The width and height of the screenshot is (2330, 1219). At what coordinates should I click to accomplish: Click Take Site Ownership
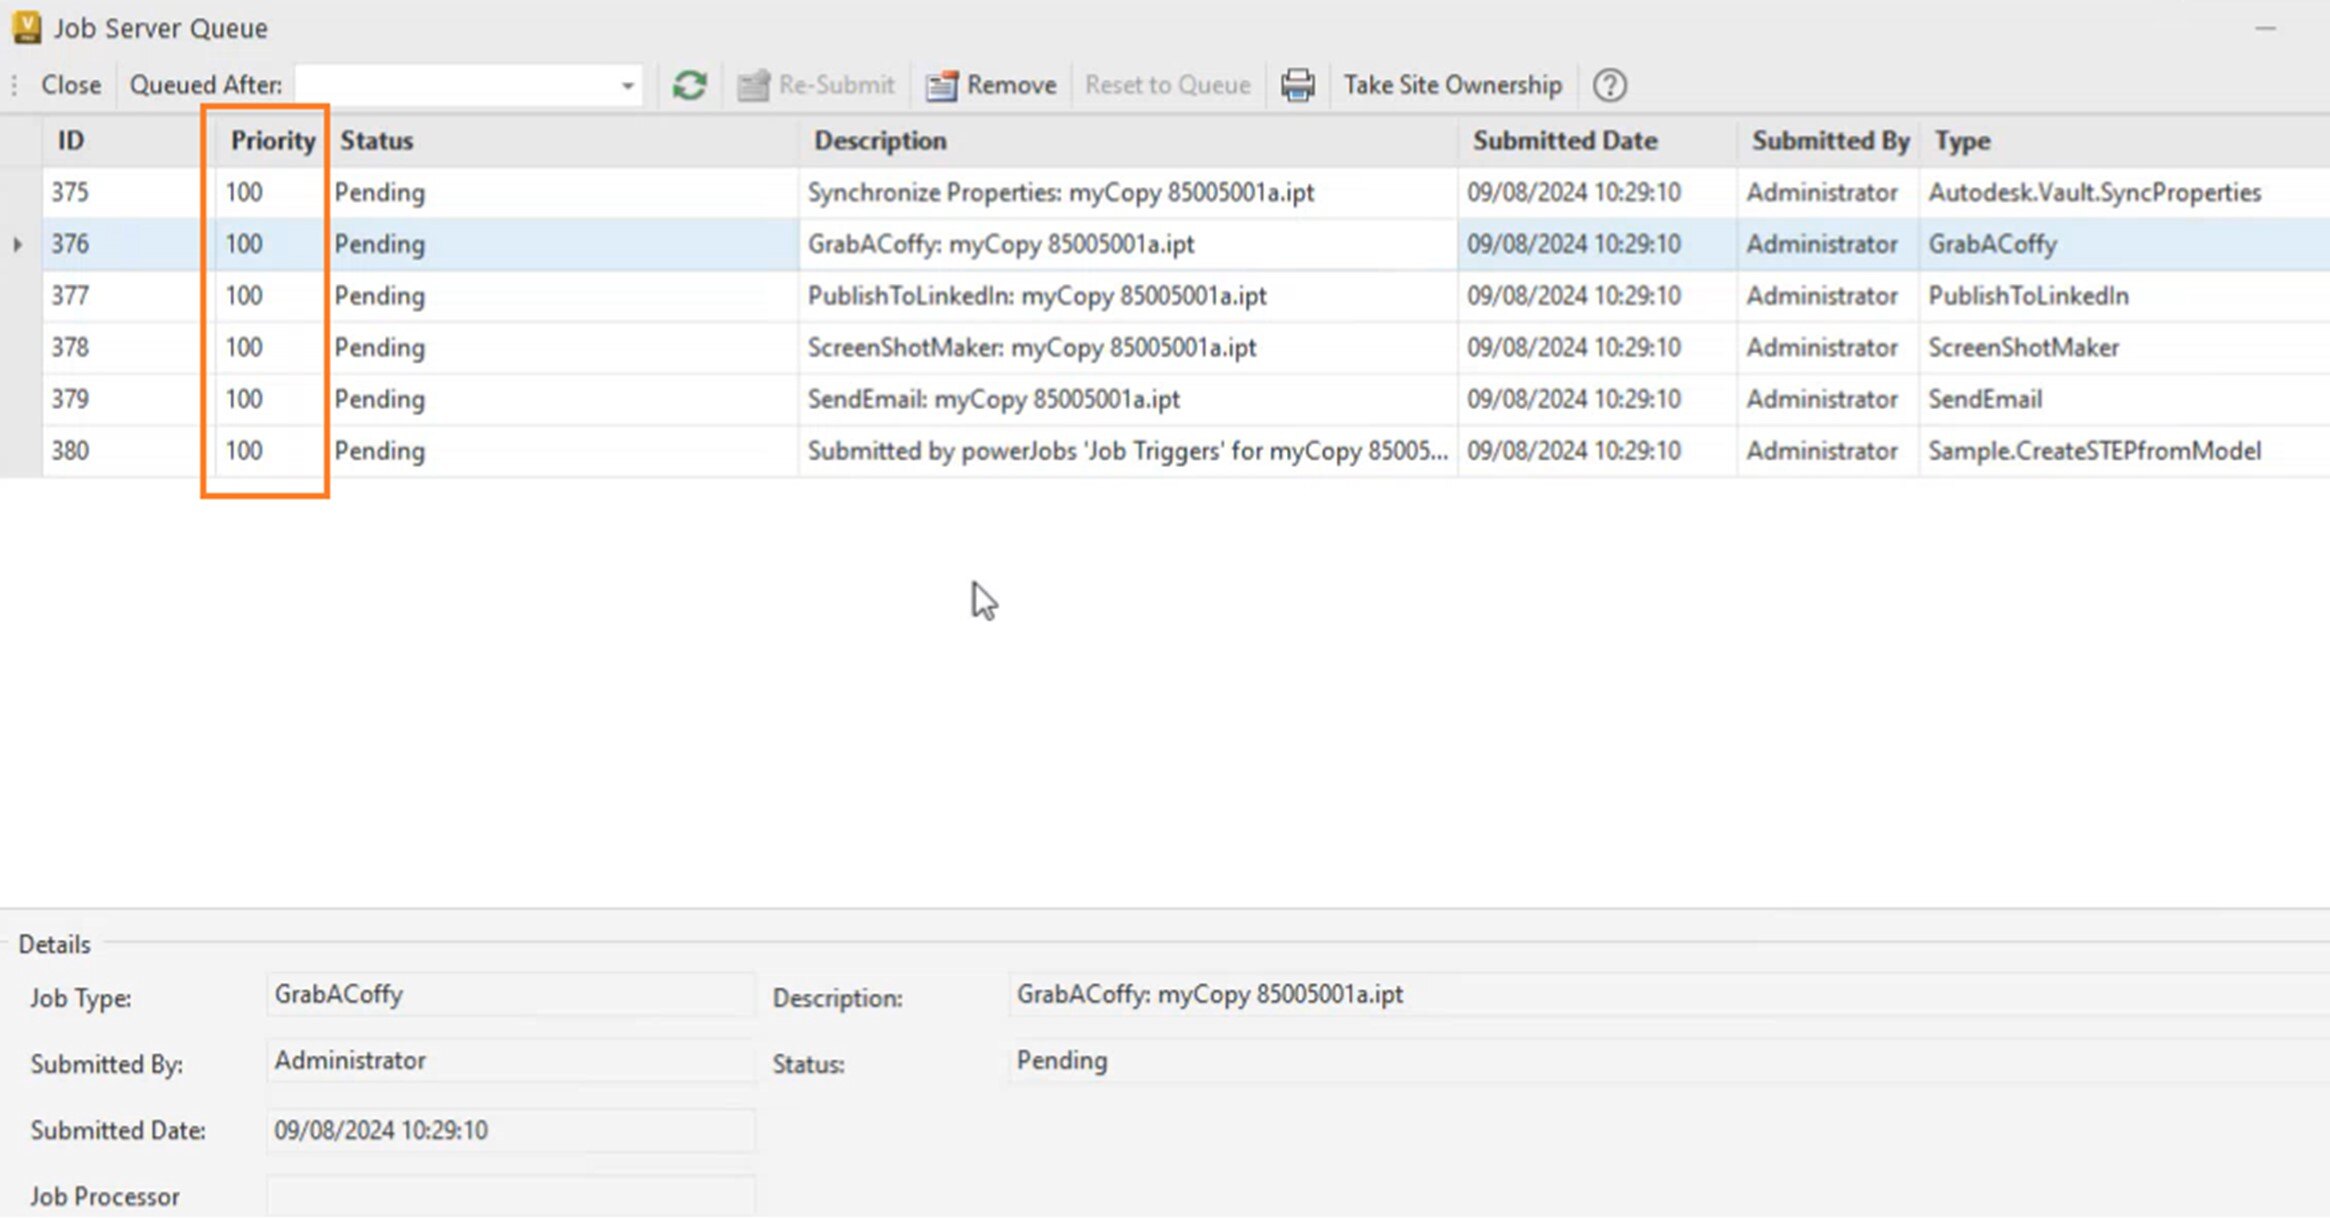tap(1452, 84)
